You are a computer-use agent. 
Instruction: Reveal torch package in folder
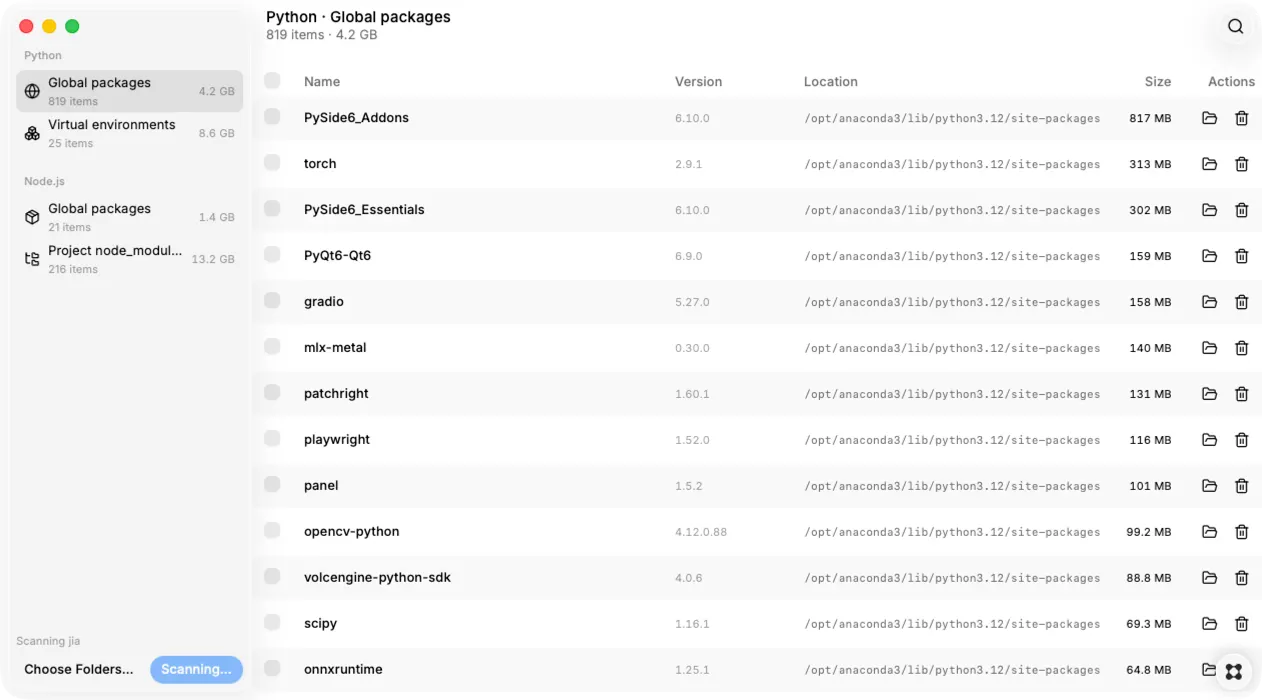[1209, 164]
